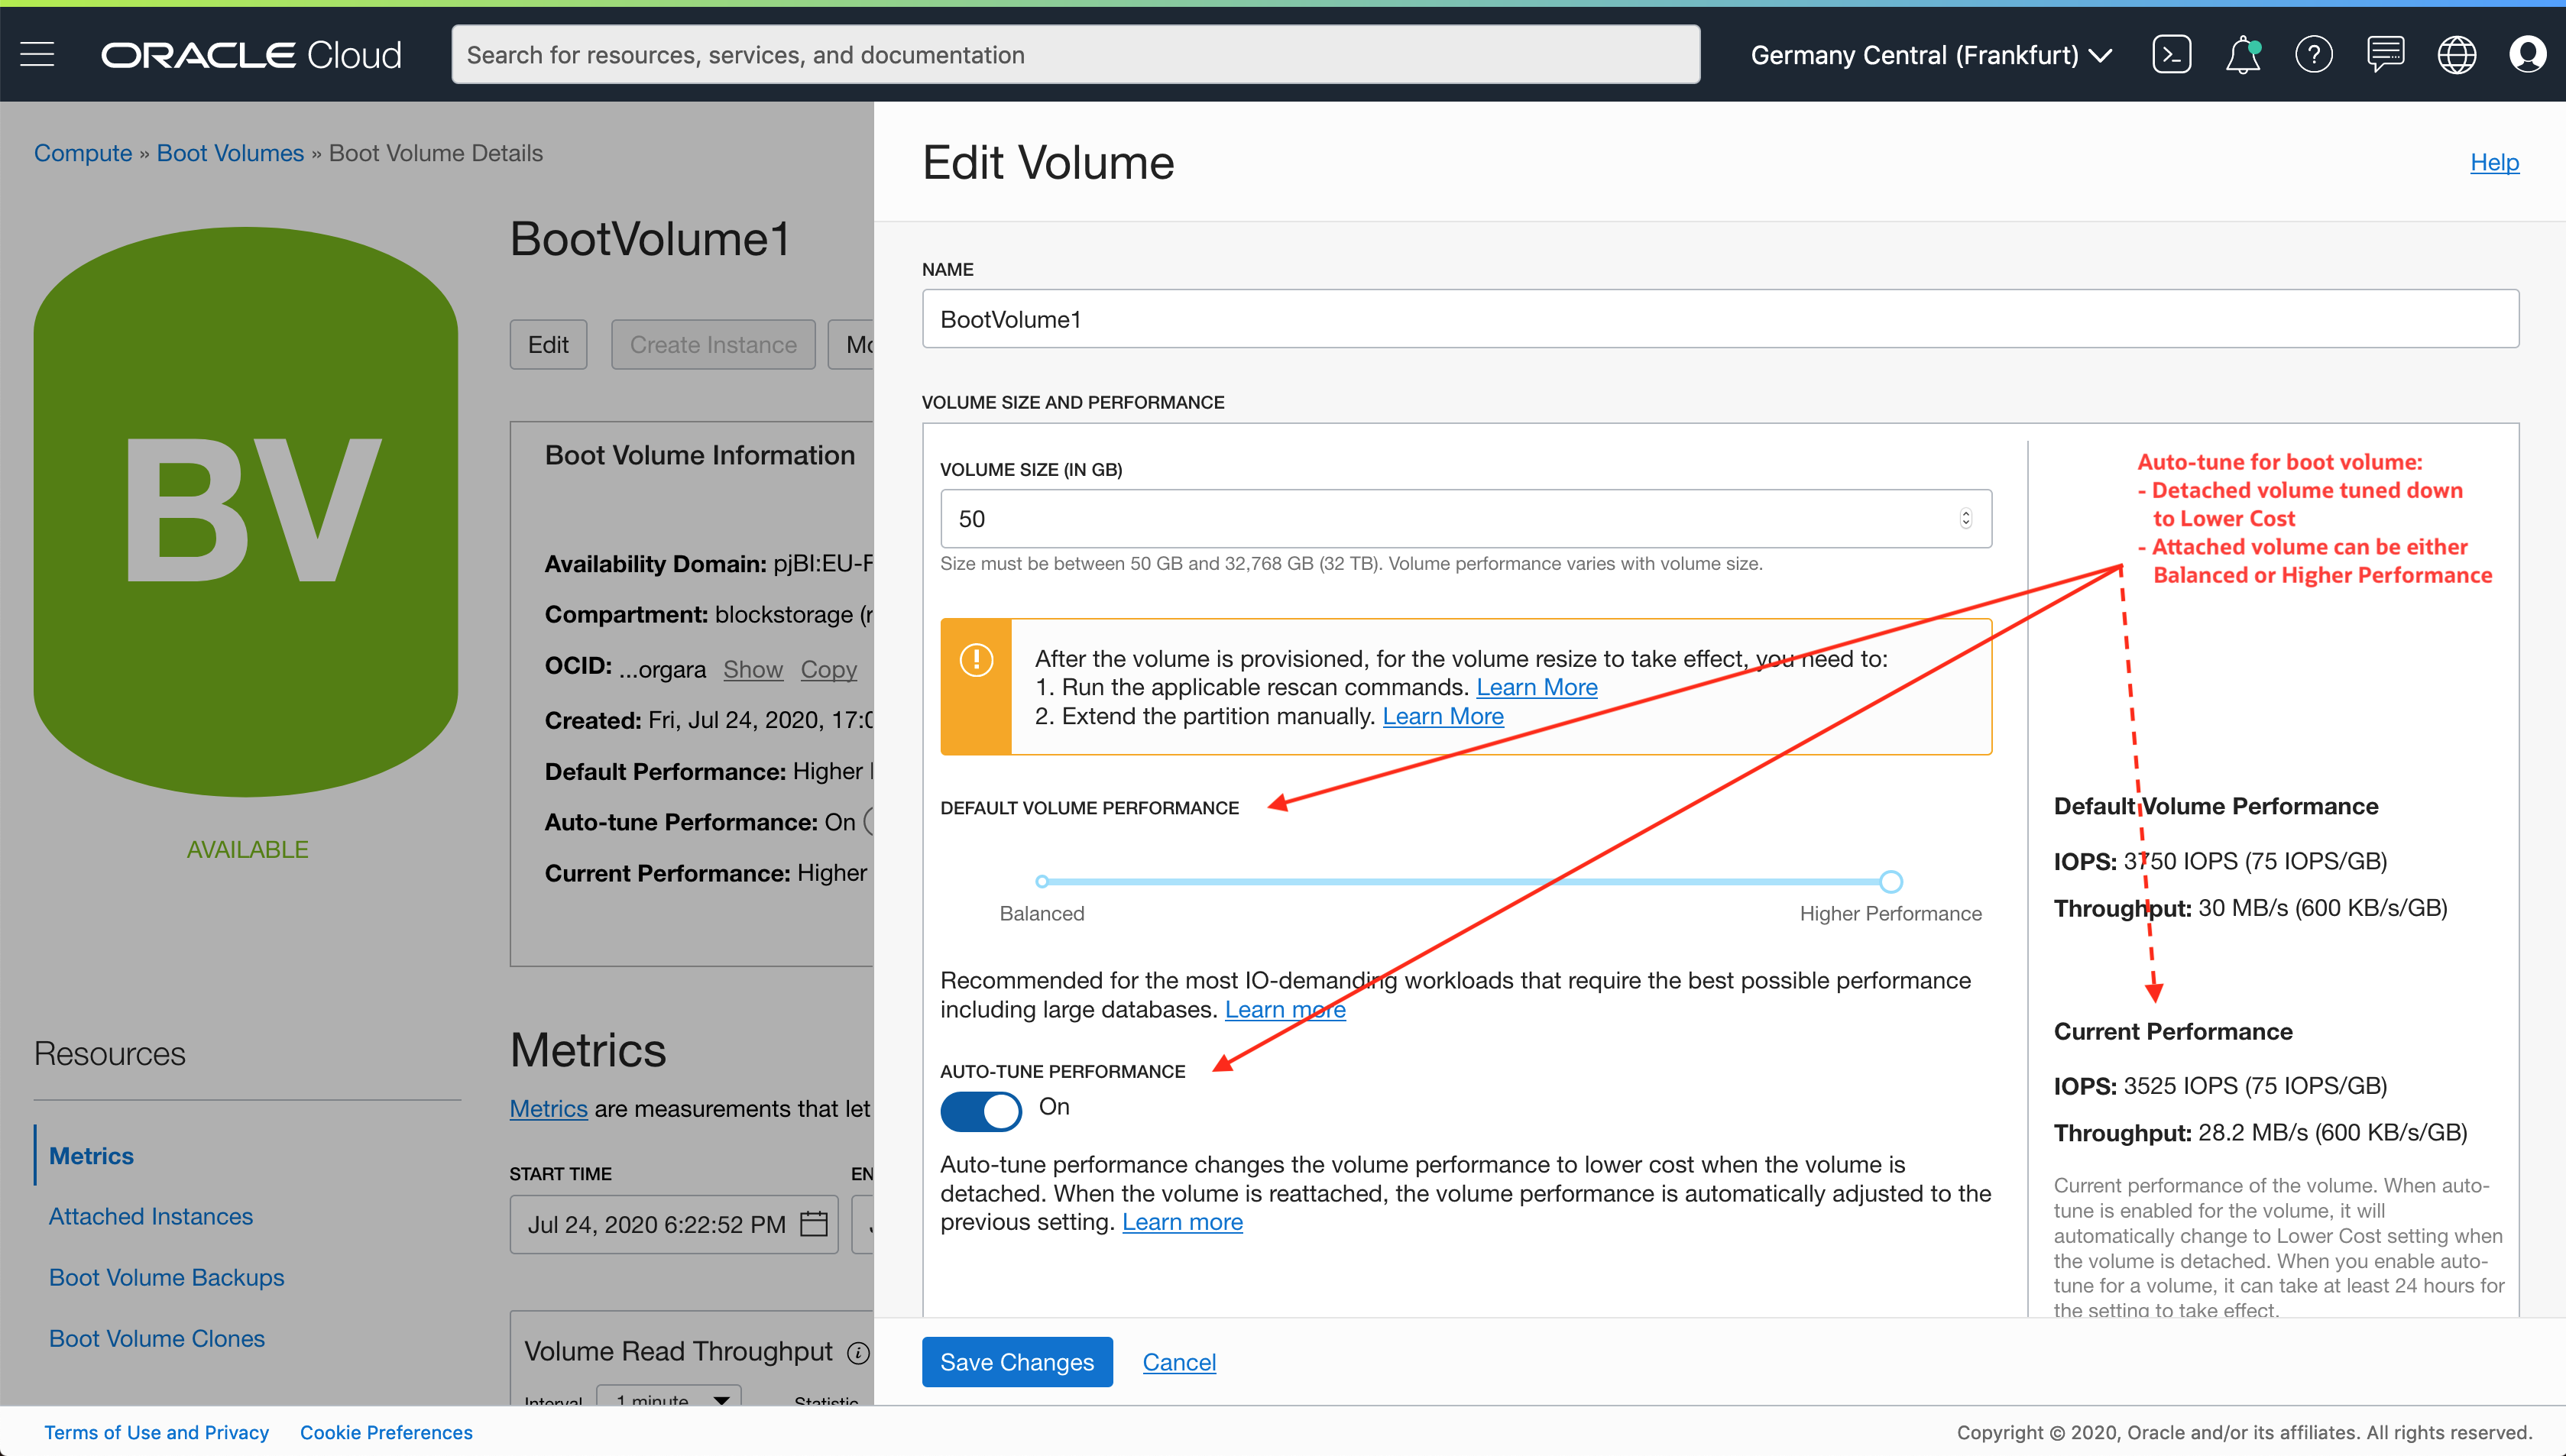Click the help question mark icon
This screenshot has width=2566, height=1456.
[2313, 54]
